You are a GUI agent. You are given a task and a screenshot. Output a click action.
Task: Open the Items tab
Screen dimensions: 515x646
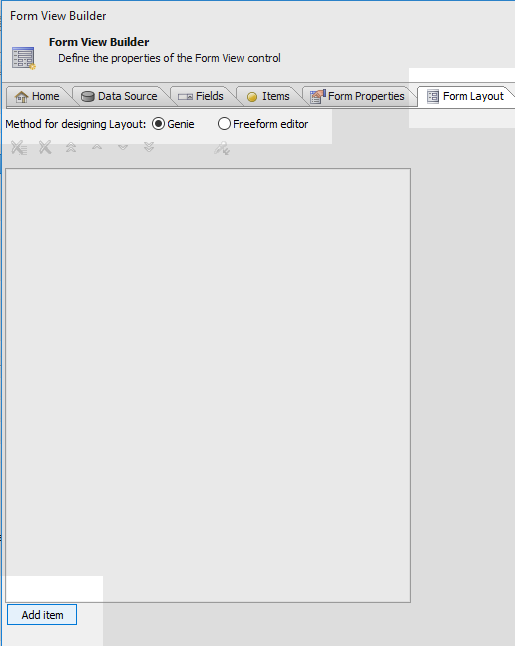click(268, 96)
